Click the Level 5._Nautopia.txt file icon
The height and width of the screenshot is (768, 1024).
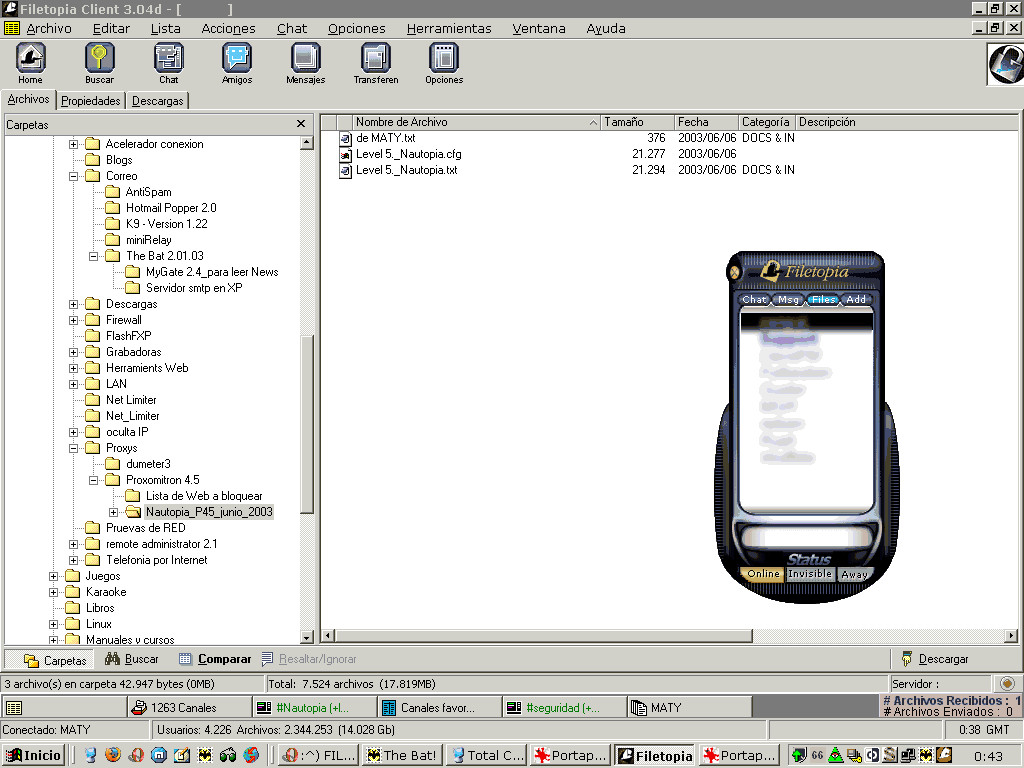pyautogui.click(x=345, y=170)
